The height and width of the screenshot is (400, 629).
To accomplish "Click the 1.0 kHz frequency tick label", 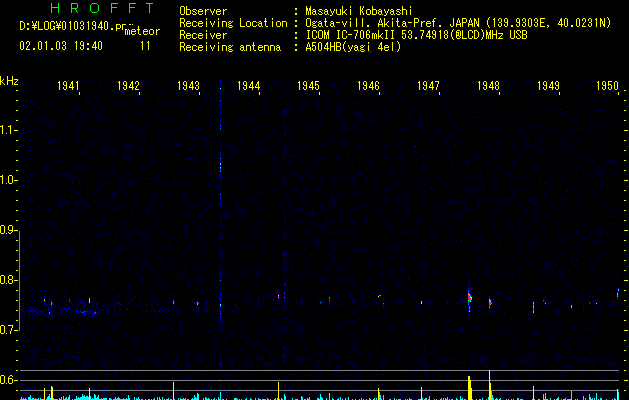I will [8, 180].
